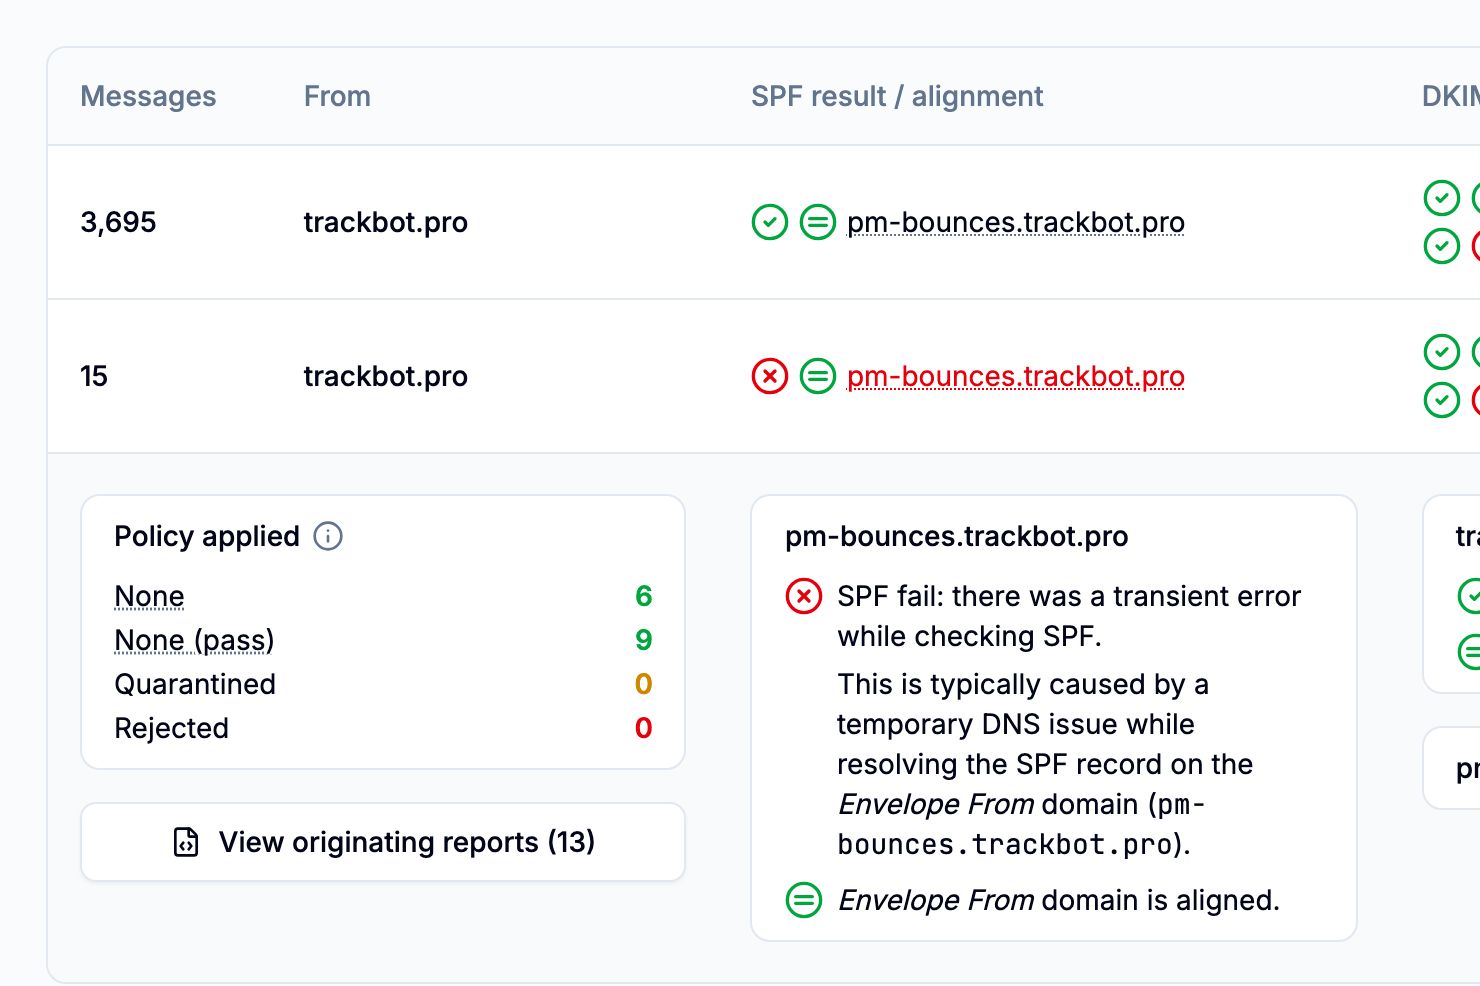This screenshot has width=1480, height=986.
Task: Click the Quarantined policy label
Action: [x=195, y=684]
